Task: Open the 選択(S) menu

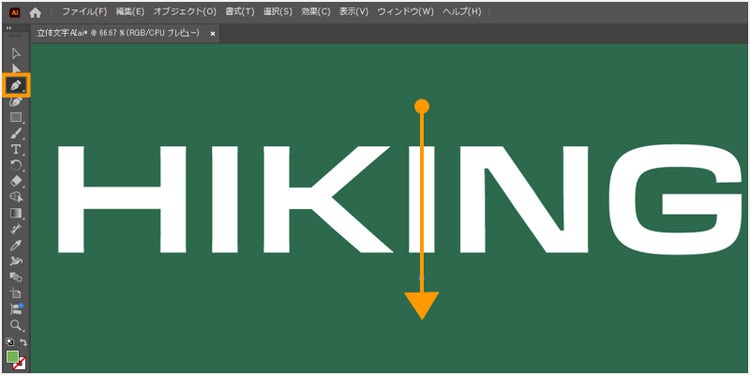Action: [x=277, y=12]
